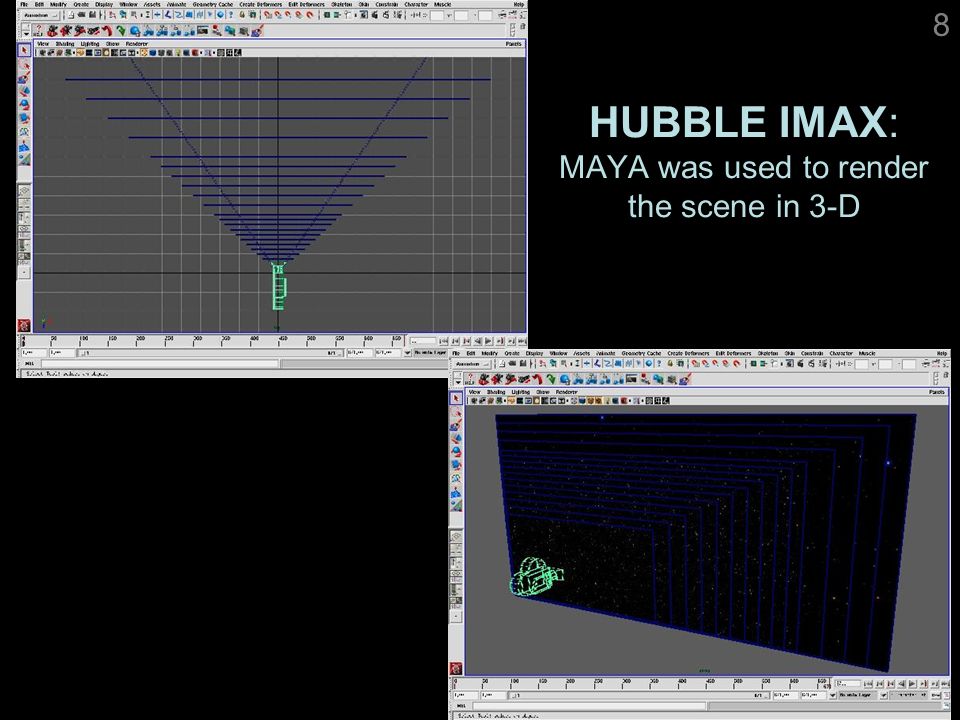Open the Shading panel menu in top-left window
The width and height of the screenshot is (960, 720).
tap(64, 43)
